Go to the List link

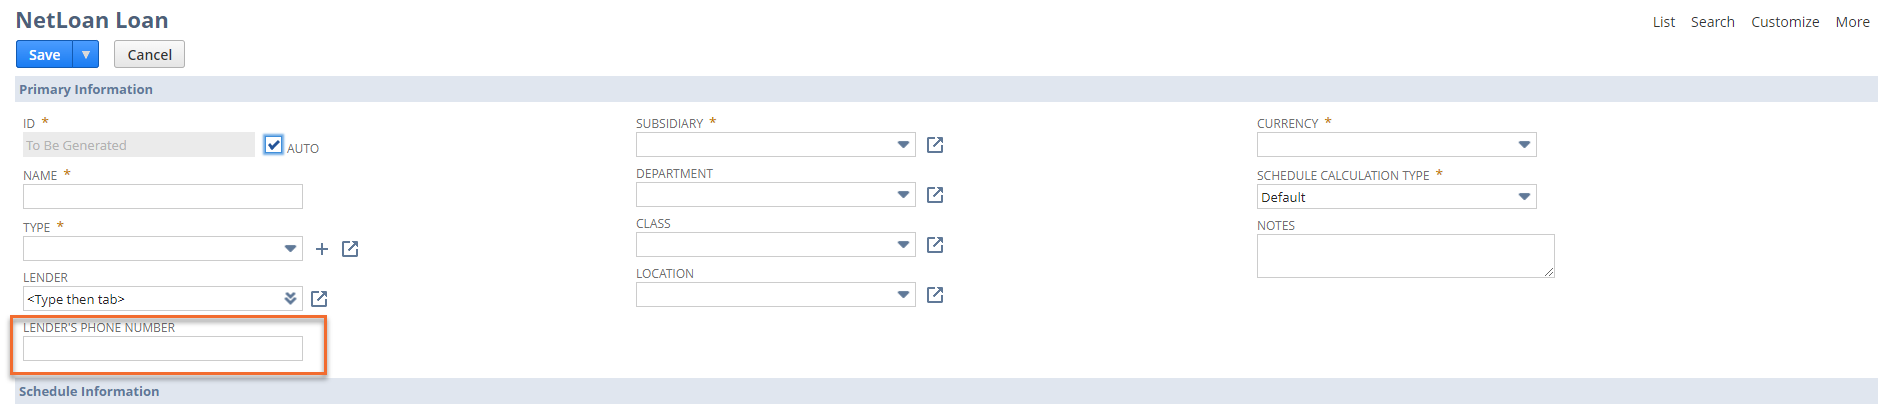1664,22
